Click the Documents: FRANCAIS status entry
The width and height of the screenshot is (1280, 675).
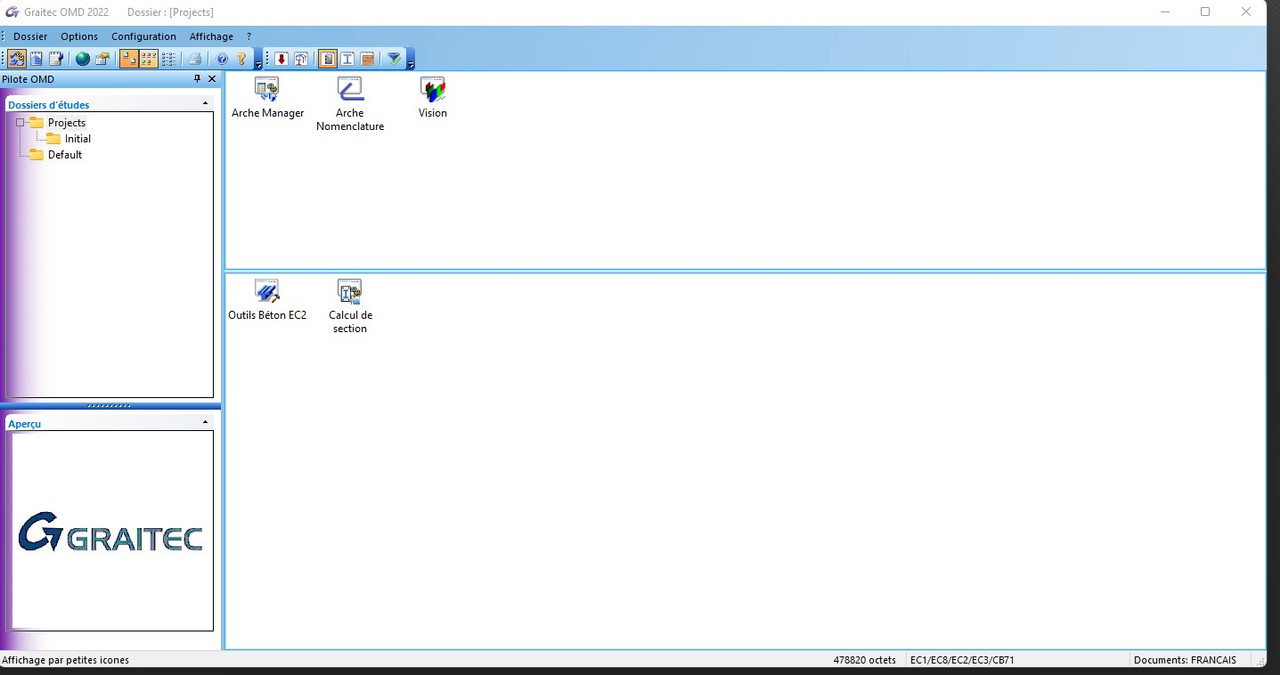[x=1185, y=660]
